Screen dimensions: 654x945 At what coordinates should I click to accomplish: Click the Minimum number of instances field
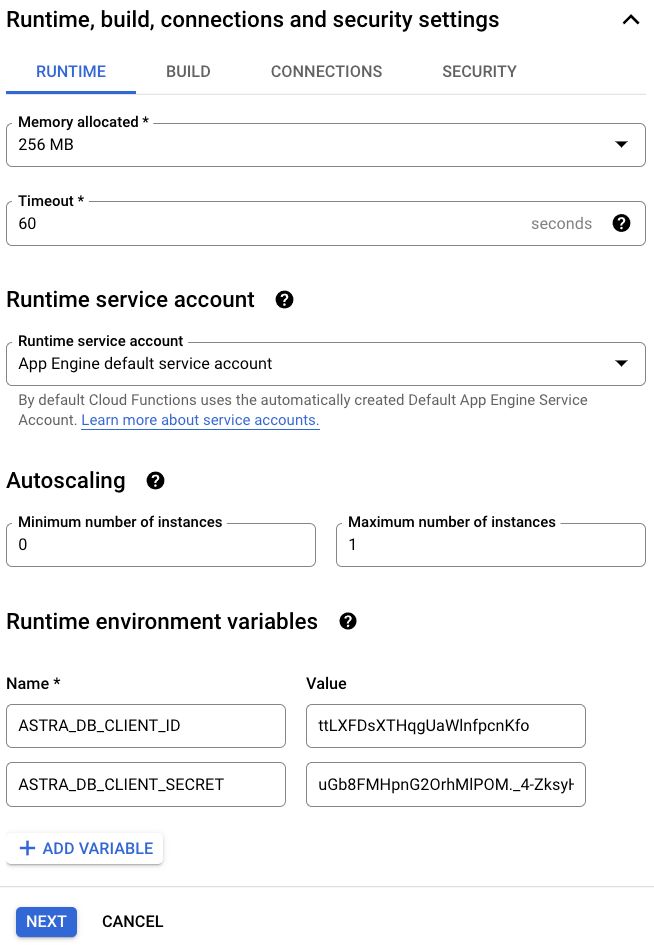coord(161,545)
